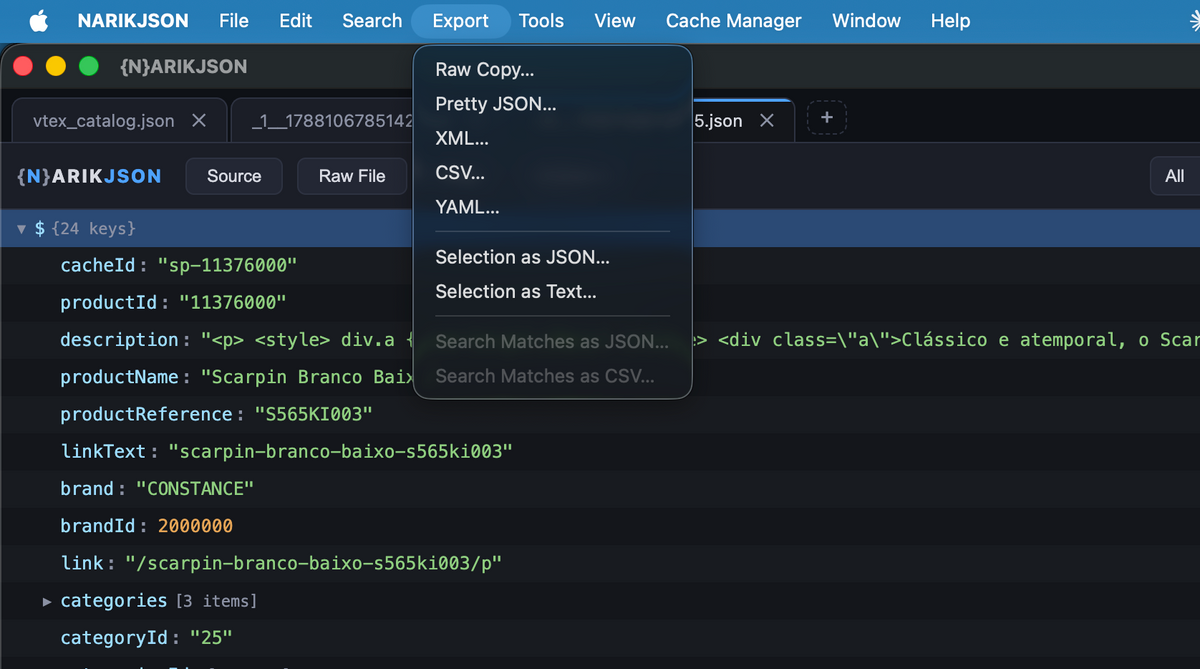Image resolution: width=1200 pixels, height=669 pixels.
Task: Select Selection as Text... menu item
Action: 553,292
